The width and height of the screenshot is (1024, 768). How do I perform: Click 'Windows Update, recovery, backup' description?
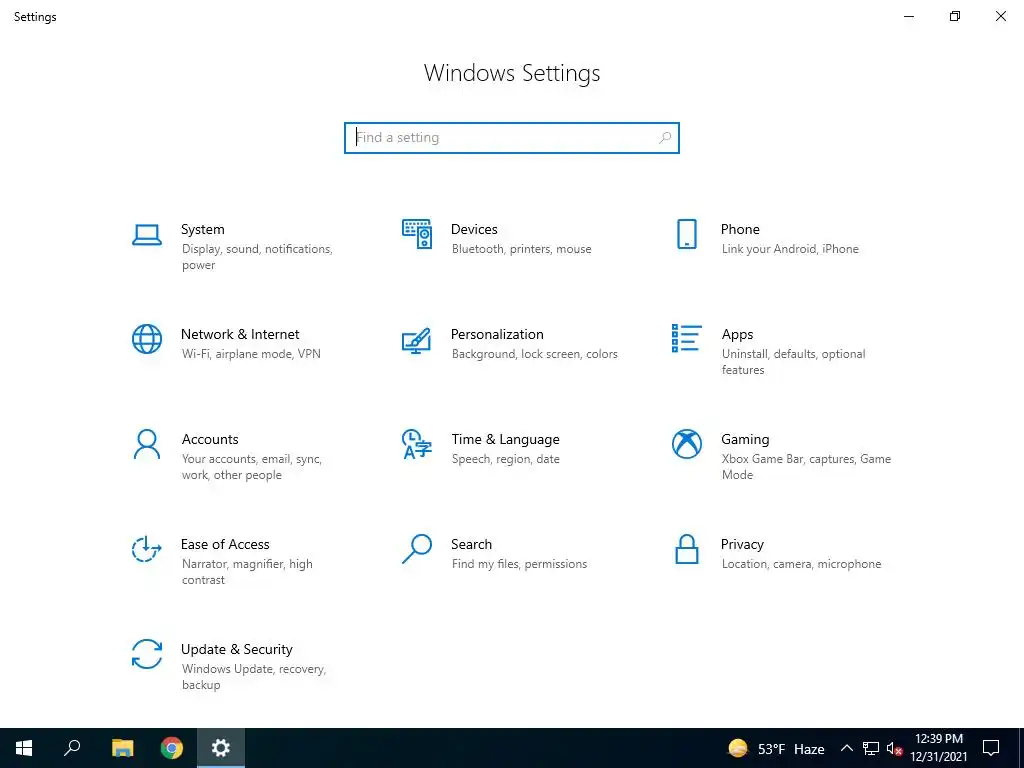(x=253, y=677)
